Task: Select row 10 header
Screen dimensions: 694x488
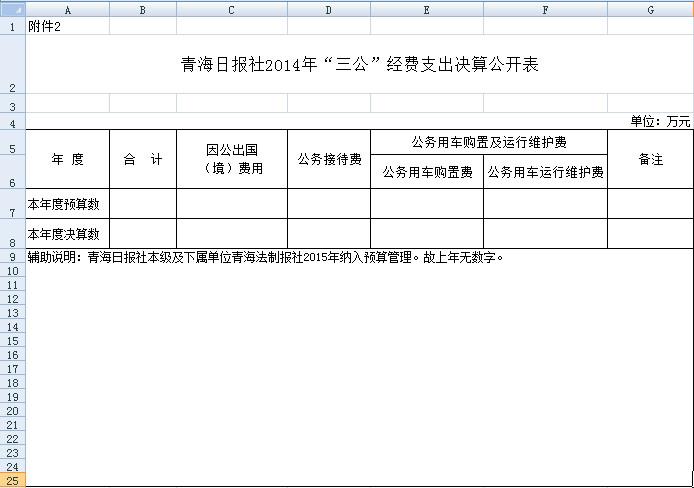Action: pos(13,271)
